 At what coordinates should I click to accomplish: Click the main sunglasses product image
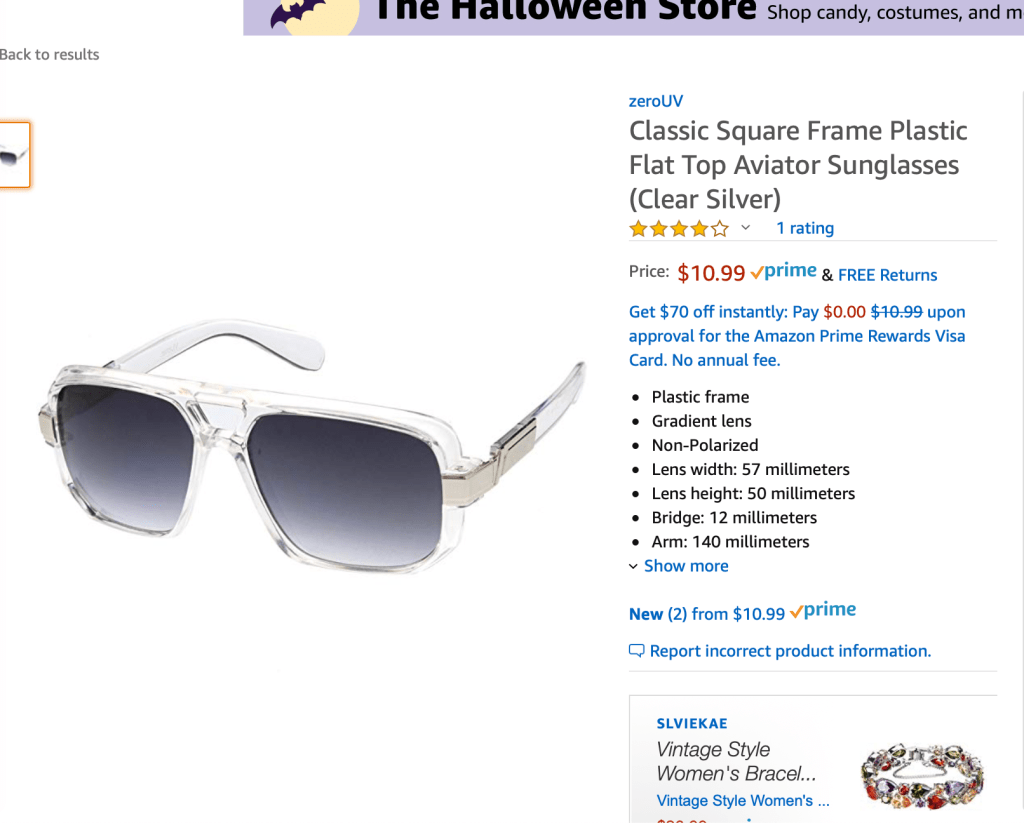312,444
